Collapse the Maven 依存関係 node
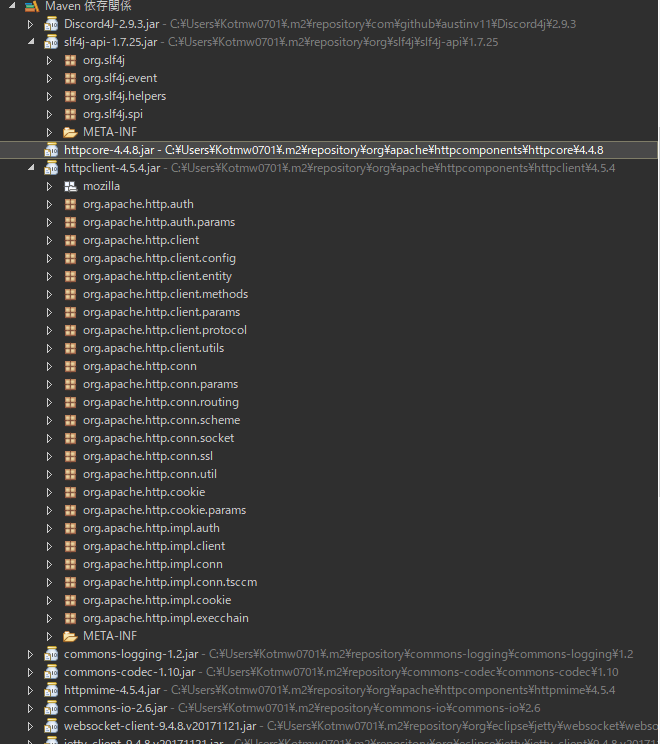 click(13, 5)
